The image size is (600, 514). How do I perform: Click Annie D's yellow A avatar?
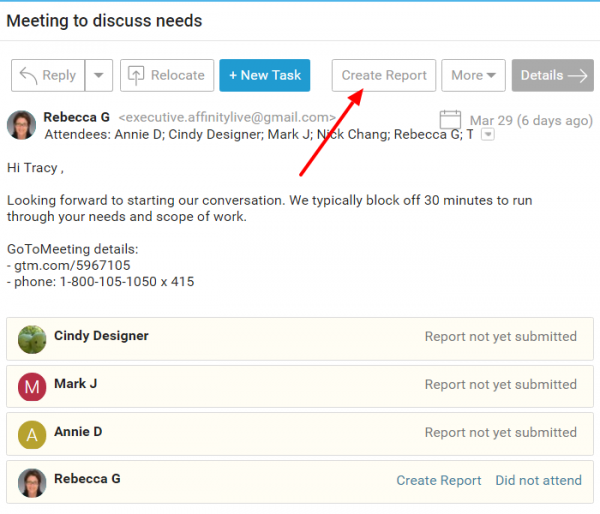click(33, 433)
